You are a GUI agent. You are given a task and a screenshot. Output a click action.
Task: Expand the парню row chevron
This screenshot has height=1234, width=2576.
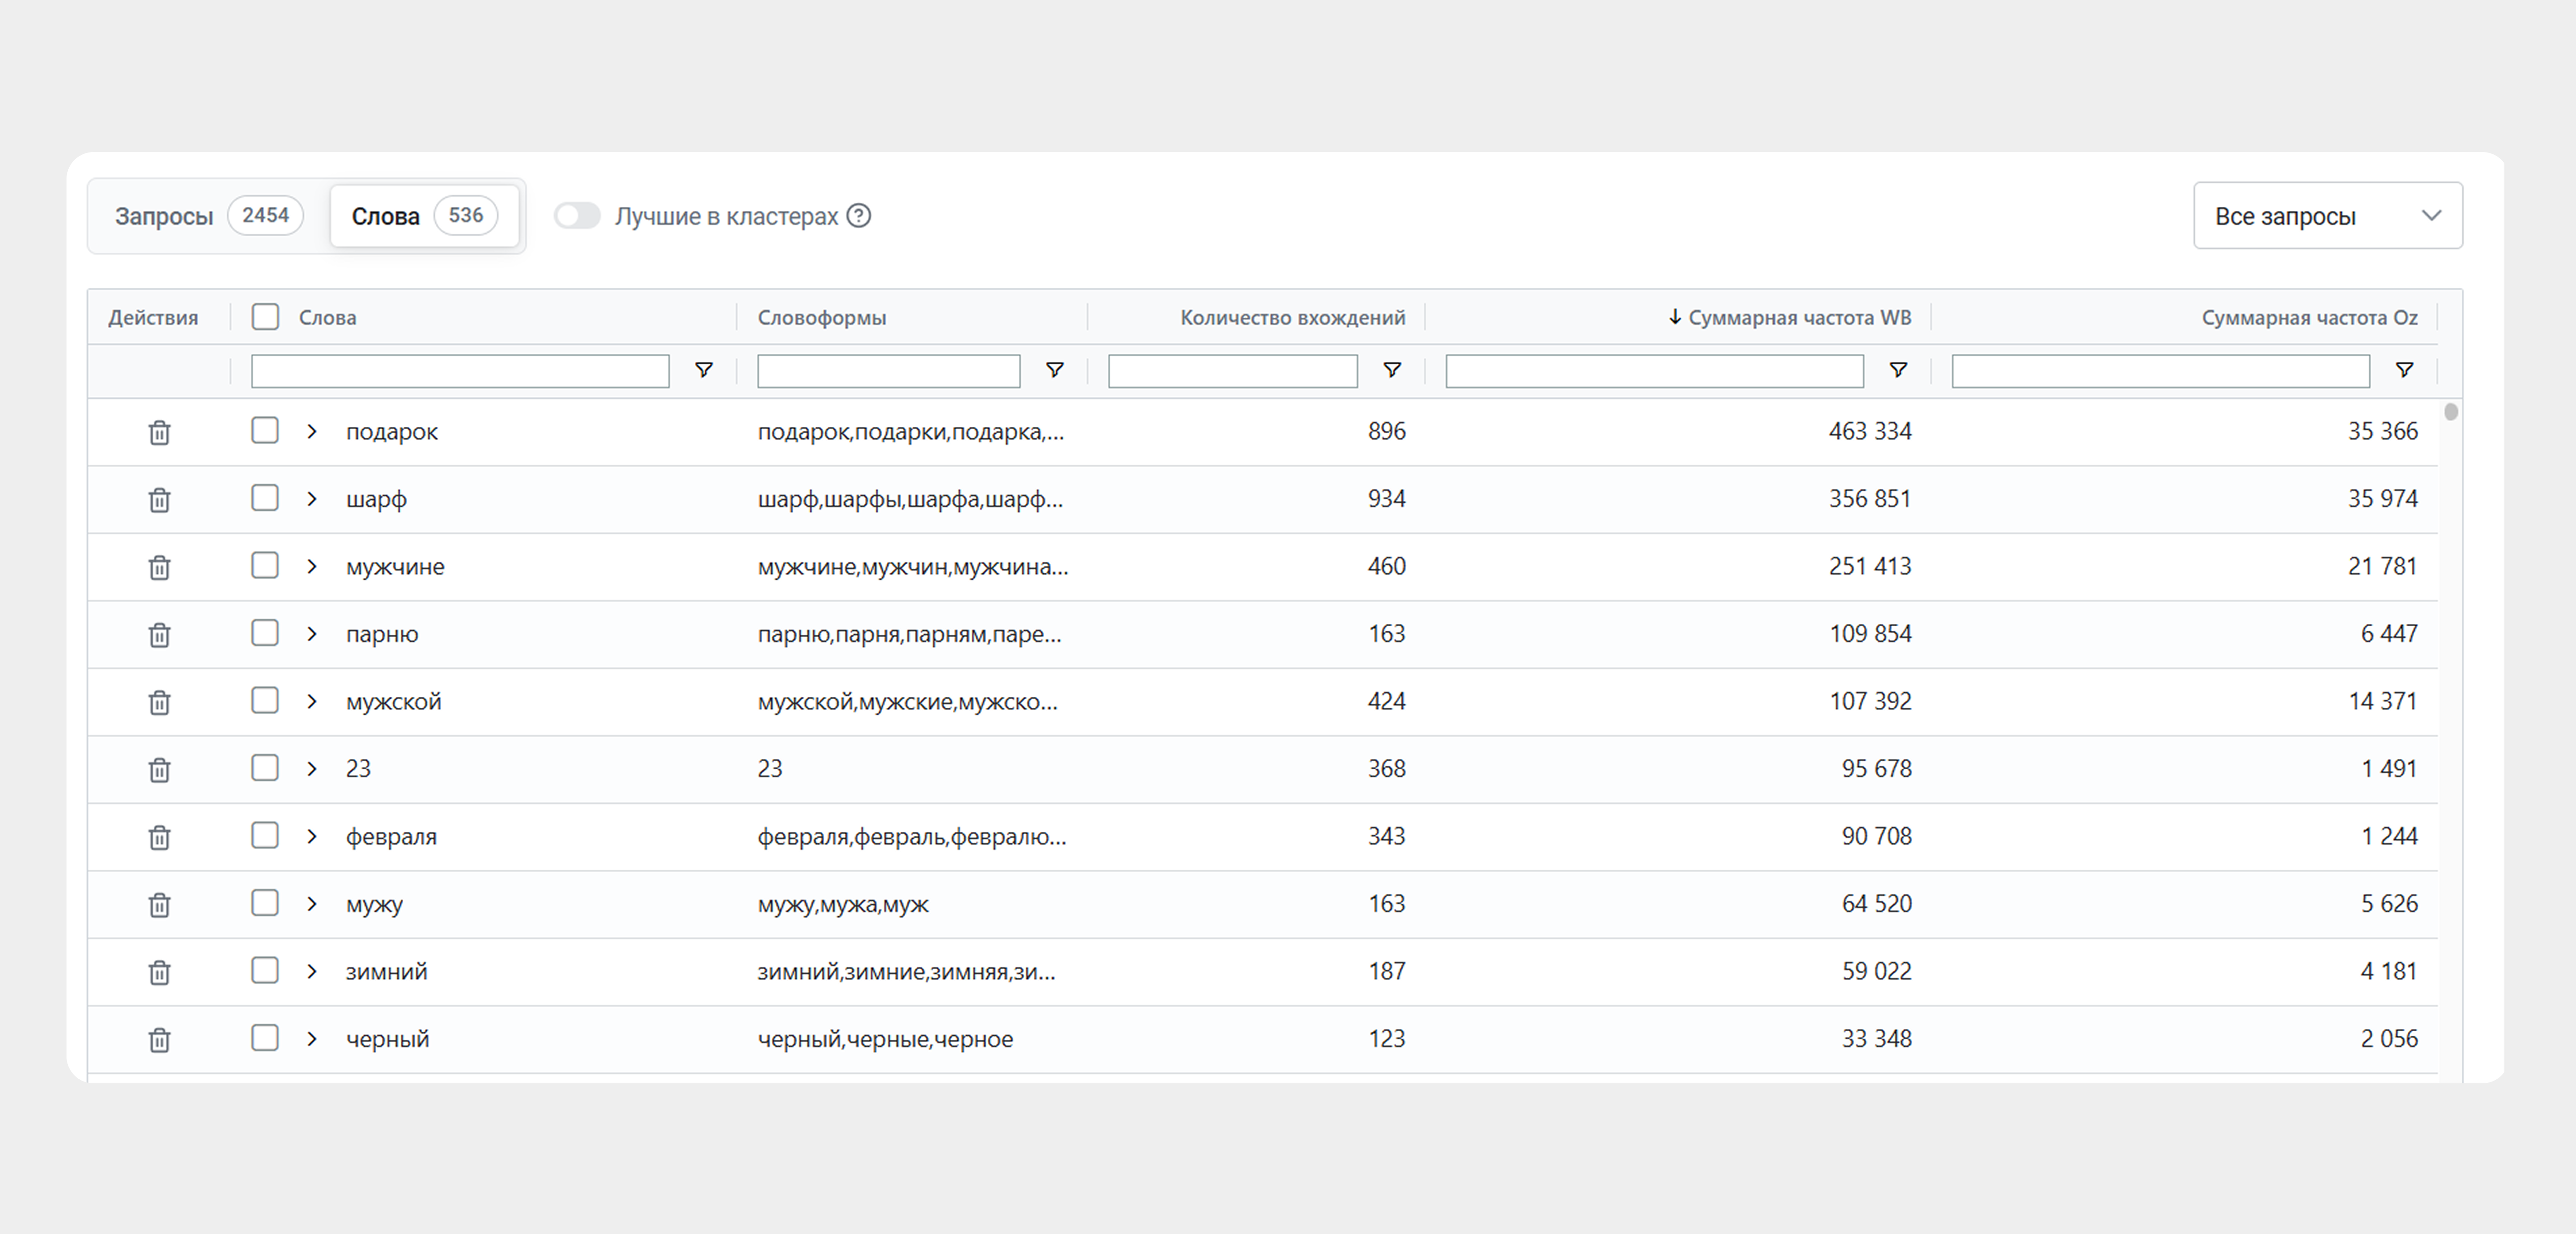[x=312, y=634]
